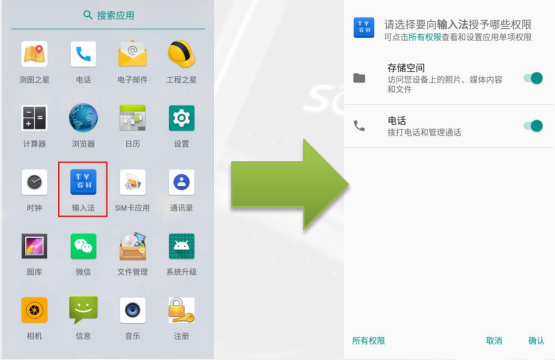
Task: Click the TYGH icon in permission dialog
Action: [364, 27]
